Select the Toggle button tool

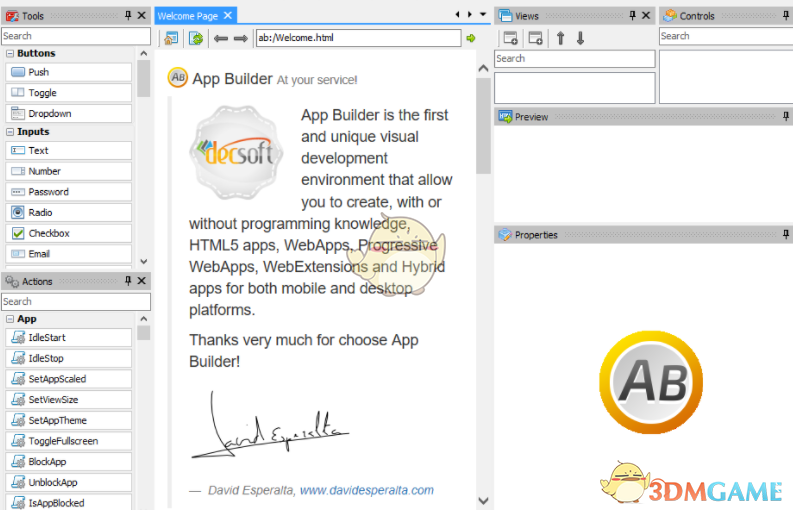[69, 93]
